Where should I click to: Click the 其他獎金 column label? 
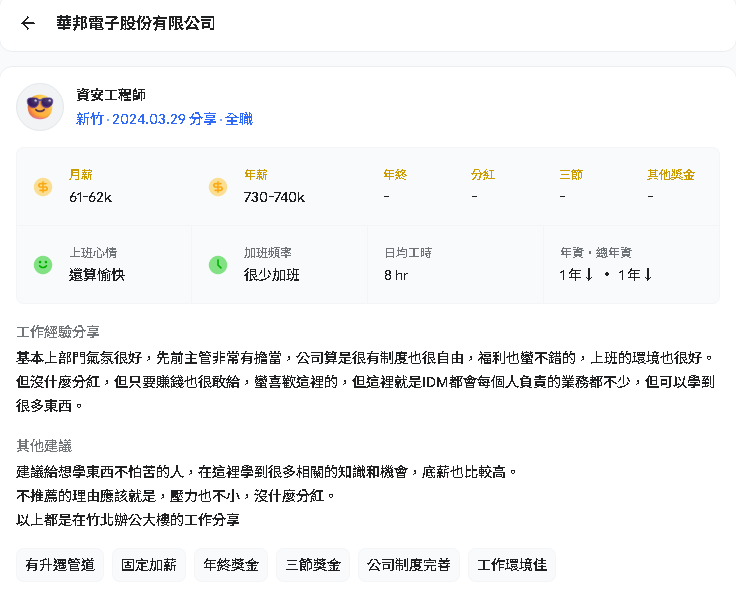tap(671, 175)
